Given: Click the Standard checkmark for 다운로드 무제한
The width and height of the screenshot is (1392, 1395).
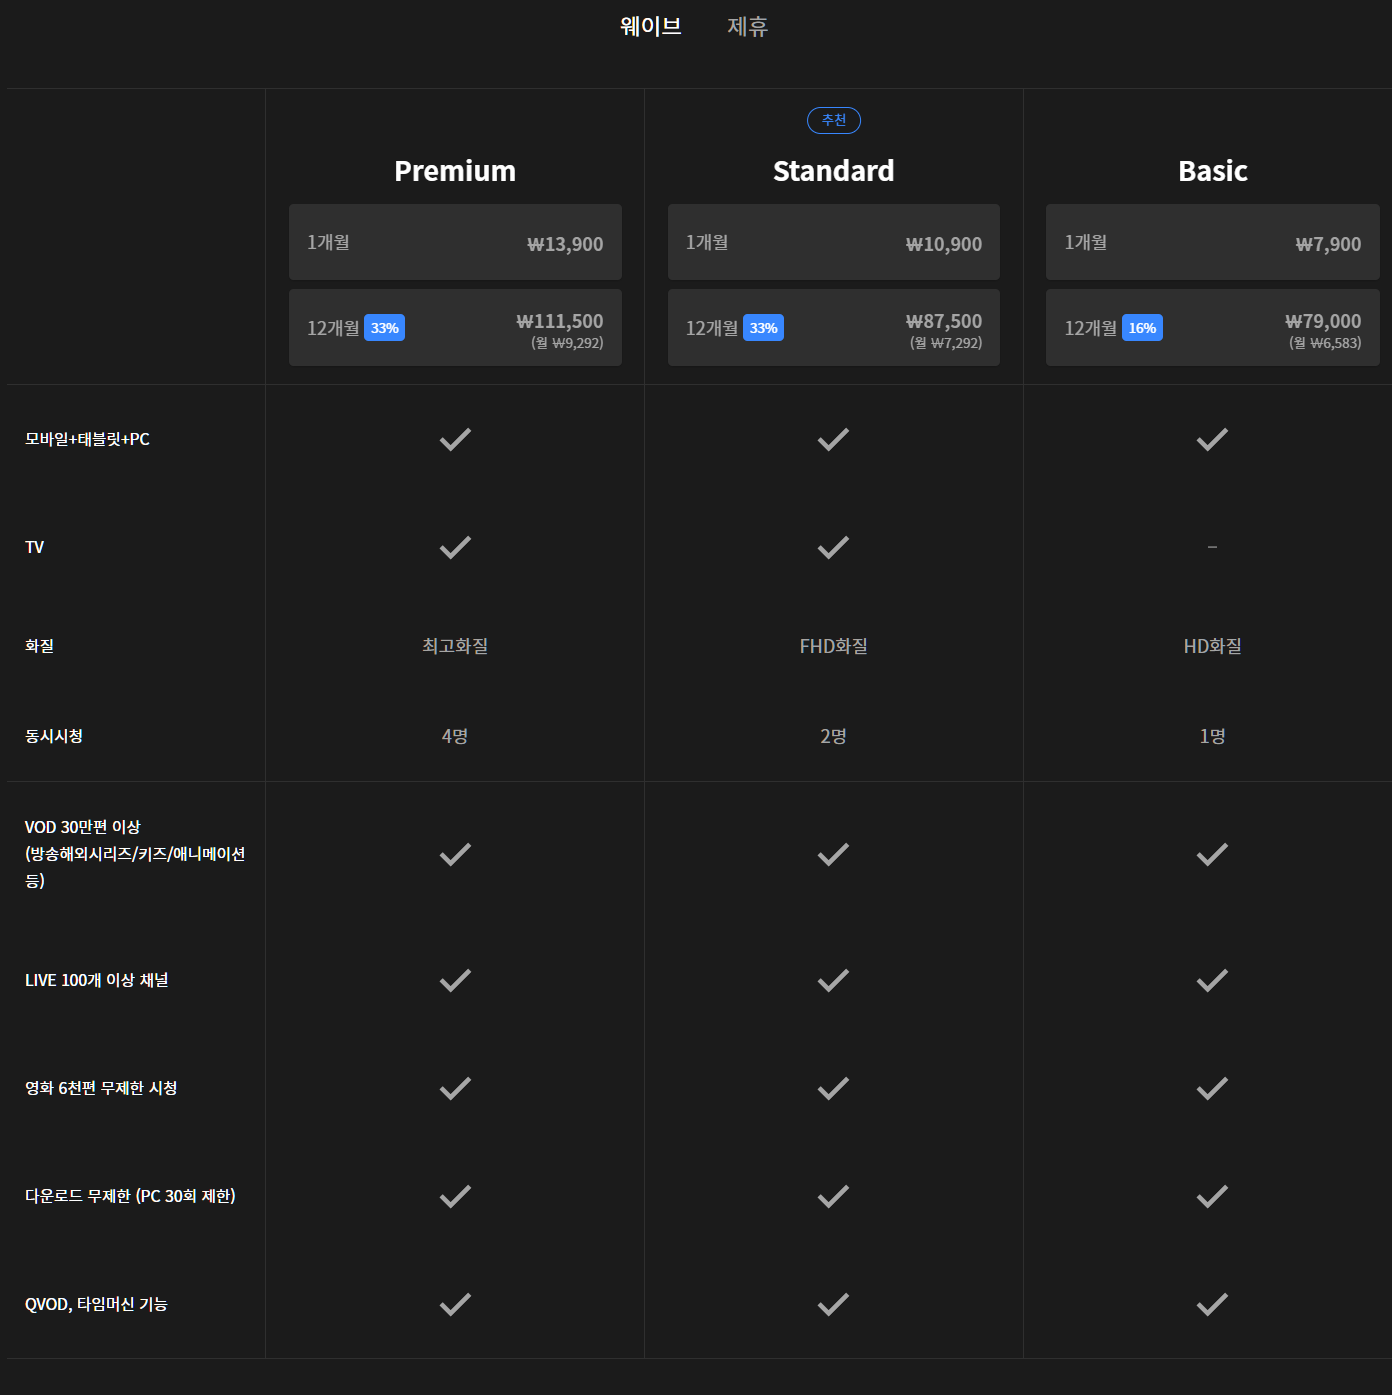Looking at the screenshot, I should click(x=833, y=1196).
